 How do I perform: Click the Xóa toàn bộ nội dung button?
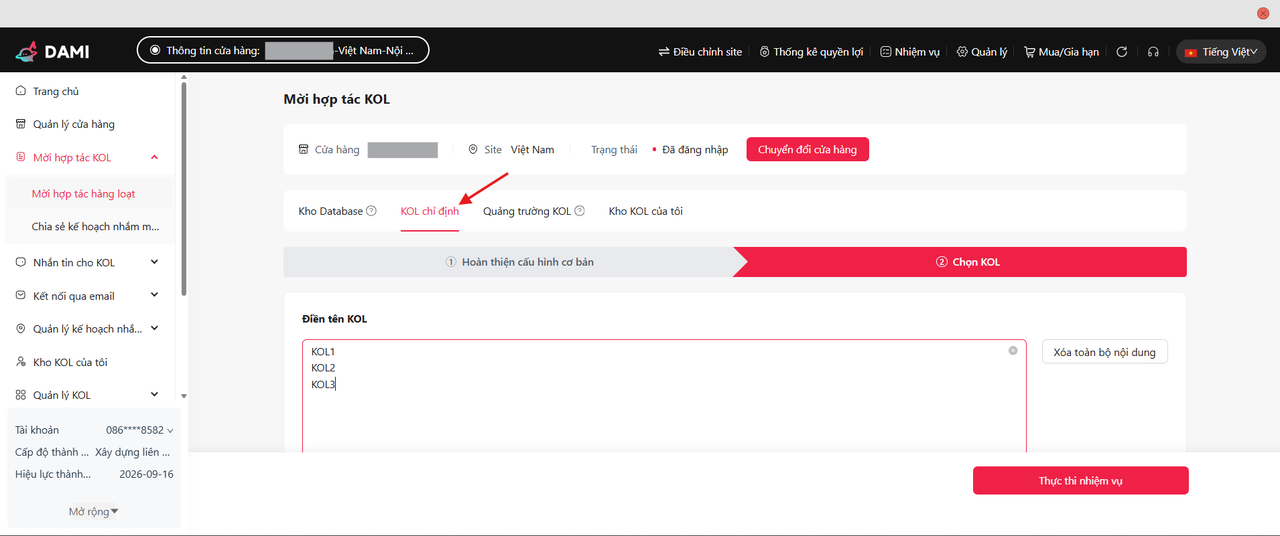click(x=1104, y=352)
